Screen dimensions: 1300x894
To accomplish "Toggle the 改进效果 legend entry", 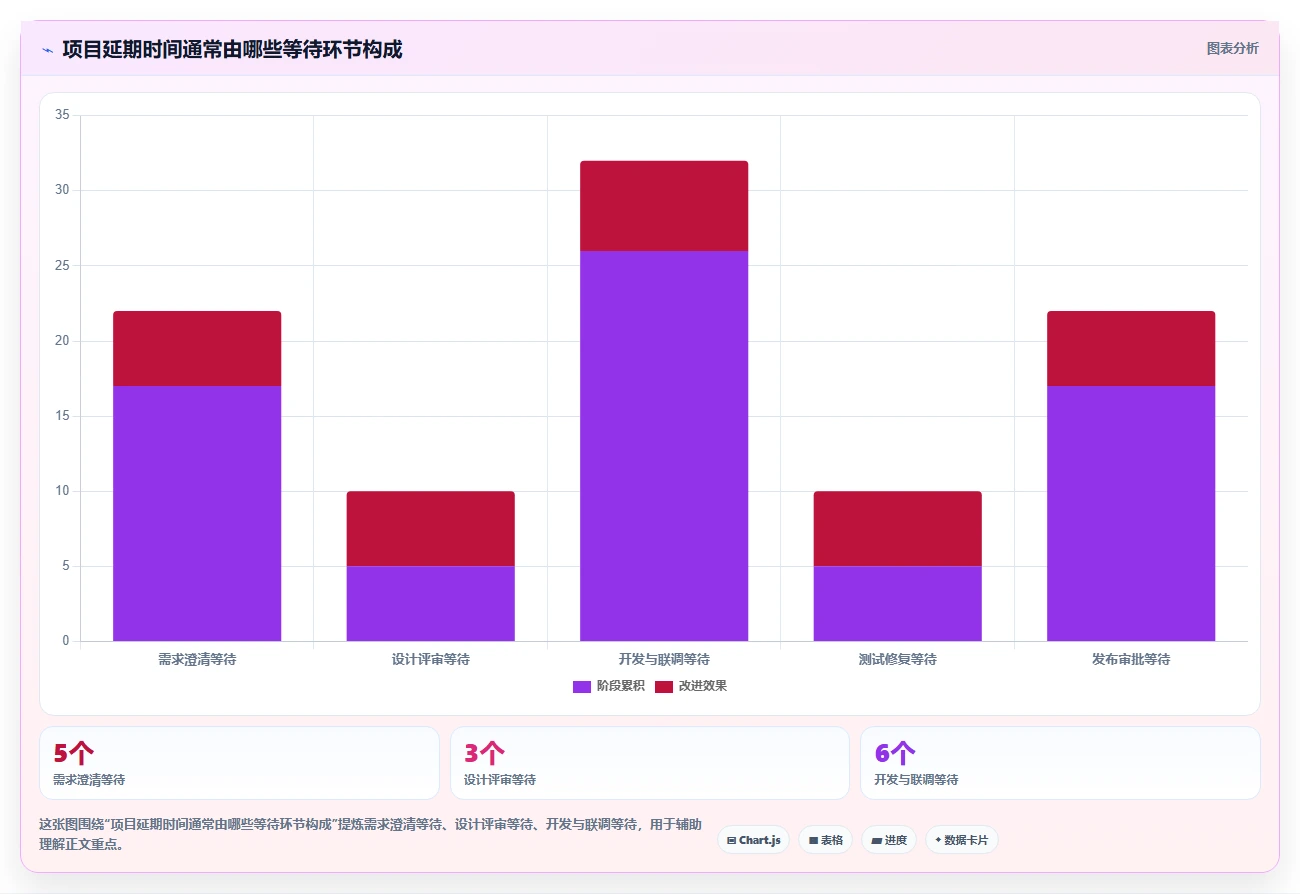I will tap(691, 686).
